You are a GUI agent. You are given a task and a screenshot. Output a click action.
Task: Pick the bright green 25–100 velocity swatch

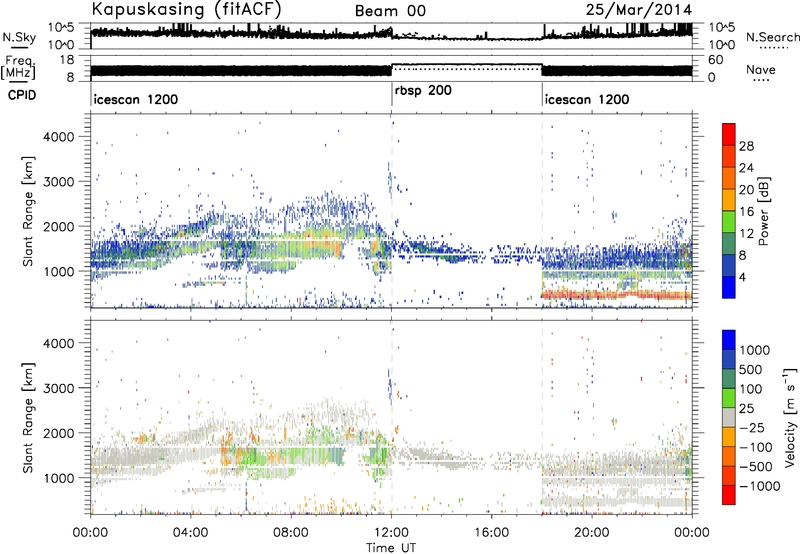[729, 399]
